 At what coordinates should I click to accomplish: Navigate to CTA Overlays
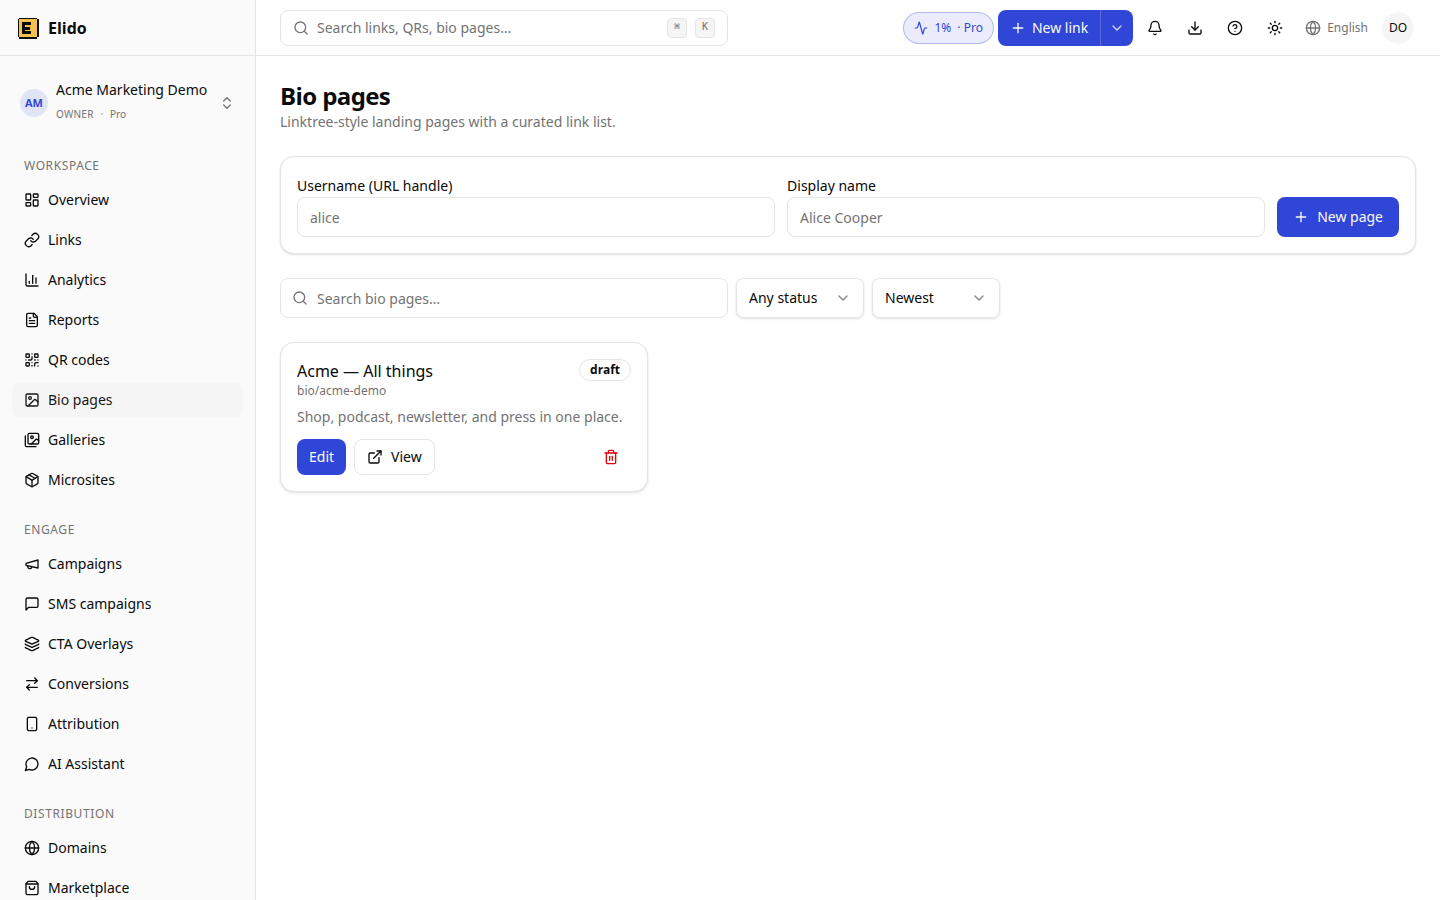pyautogui.click(x=128, y=644)
